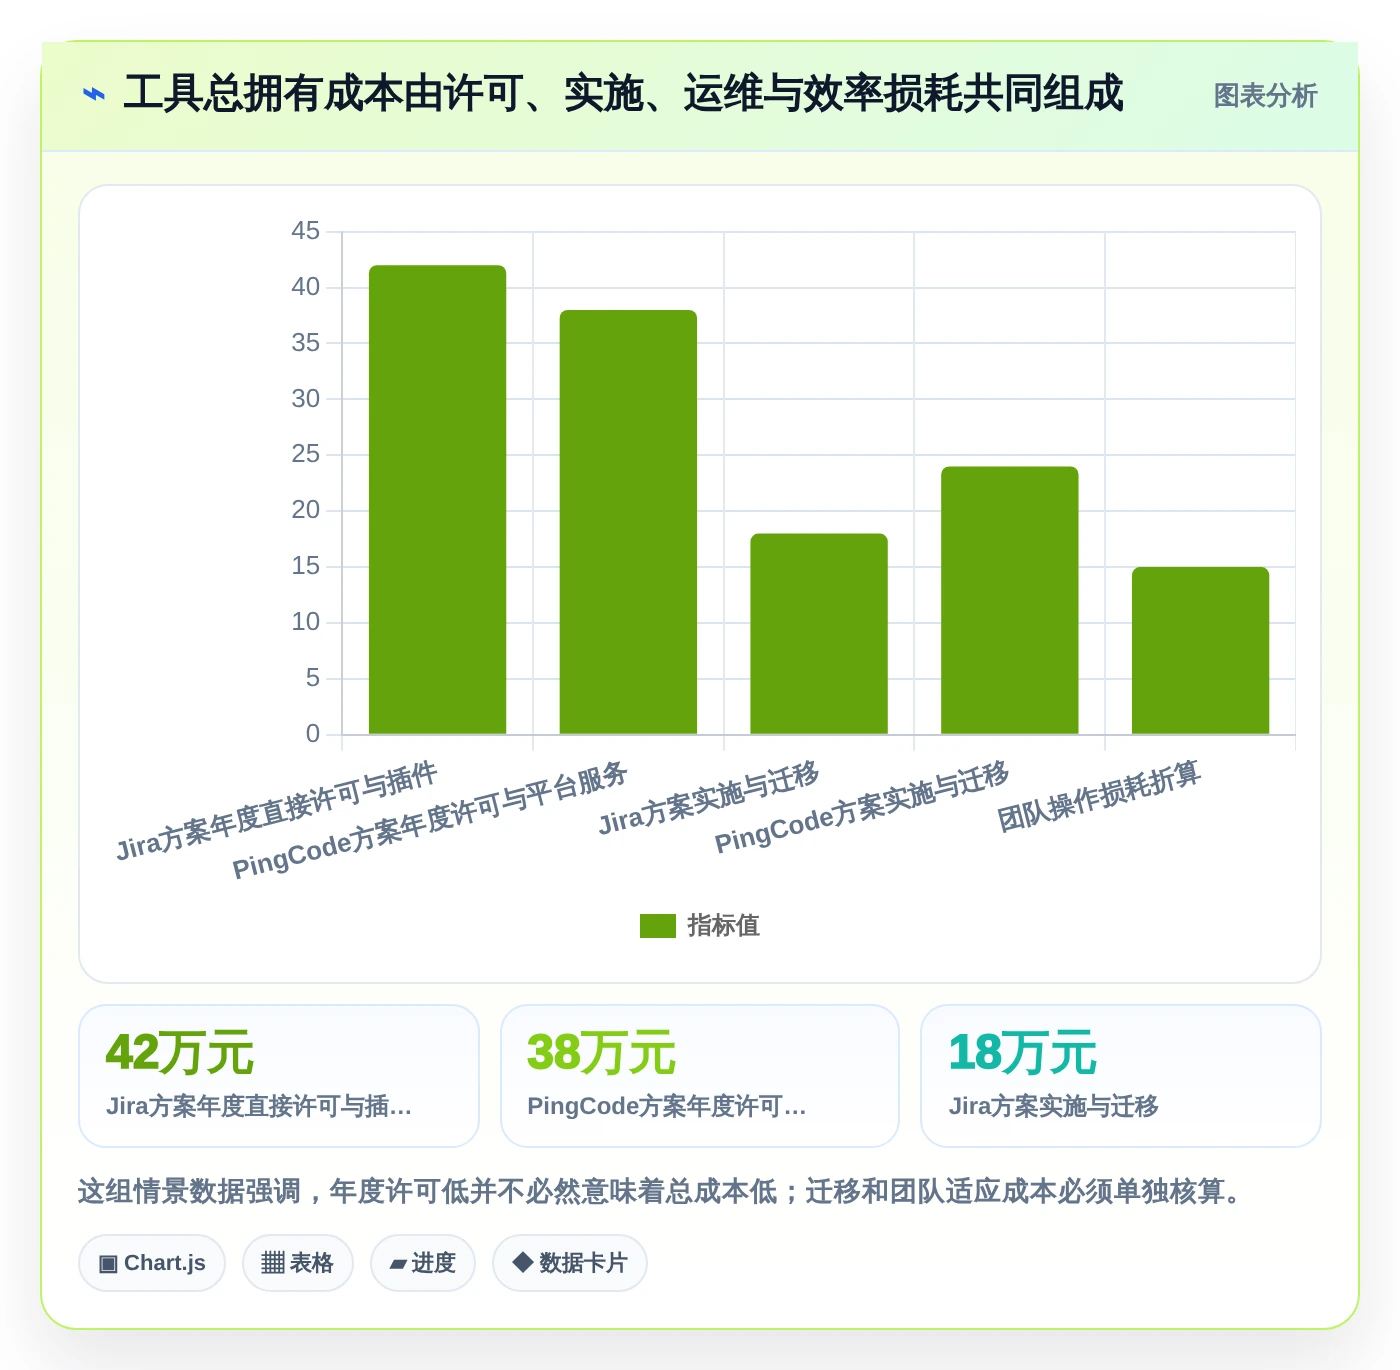This screenshot has height=1370, width=1400.
Task: Open the 18万元 data card
Action: tap(1121, 1076)
